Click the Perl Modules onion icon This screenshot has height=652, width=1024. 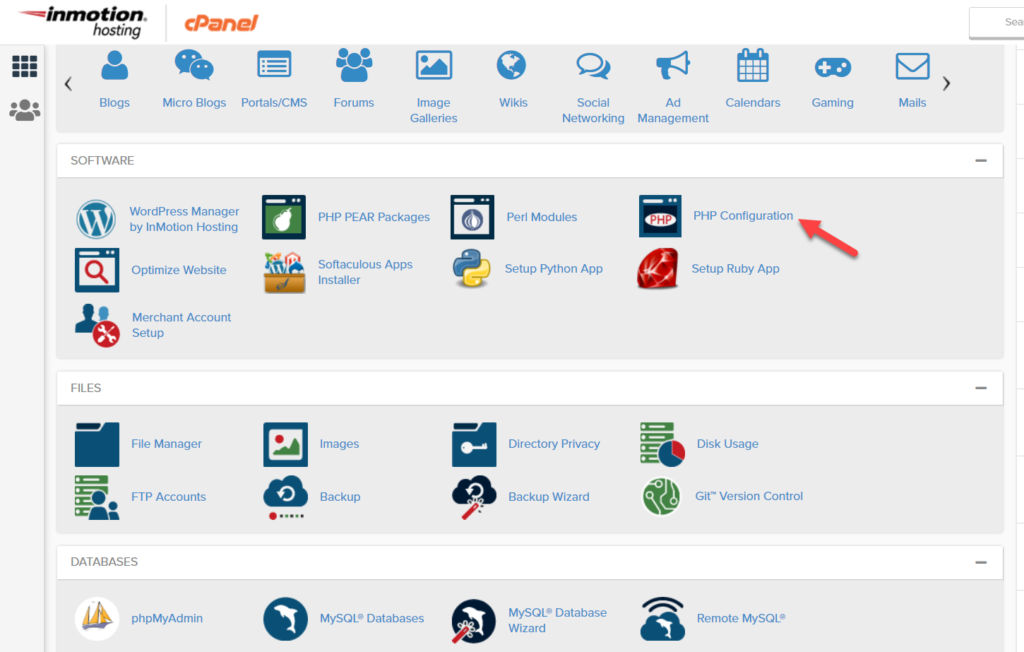click(472, 217)
